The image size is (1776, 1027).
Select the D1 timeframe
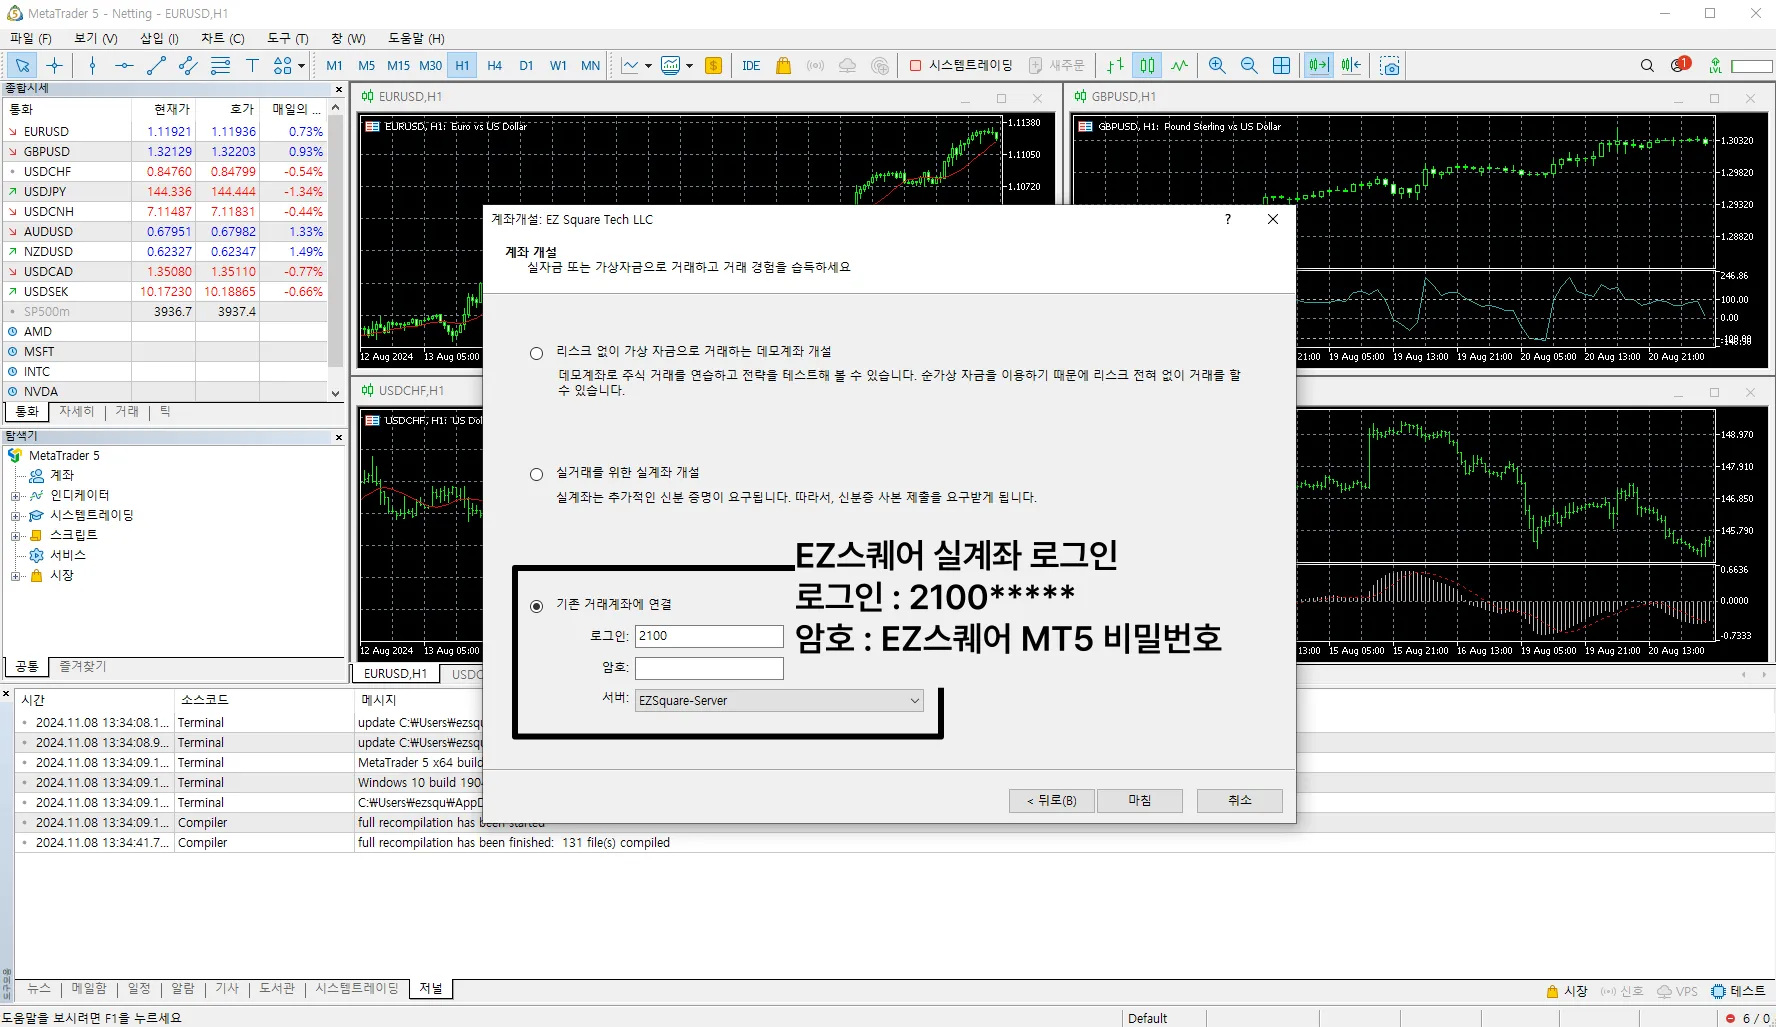pyautogui.click(x=526, y=66)
